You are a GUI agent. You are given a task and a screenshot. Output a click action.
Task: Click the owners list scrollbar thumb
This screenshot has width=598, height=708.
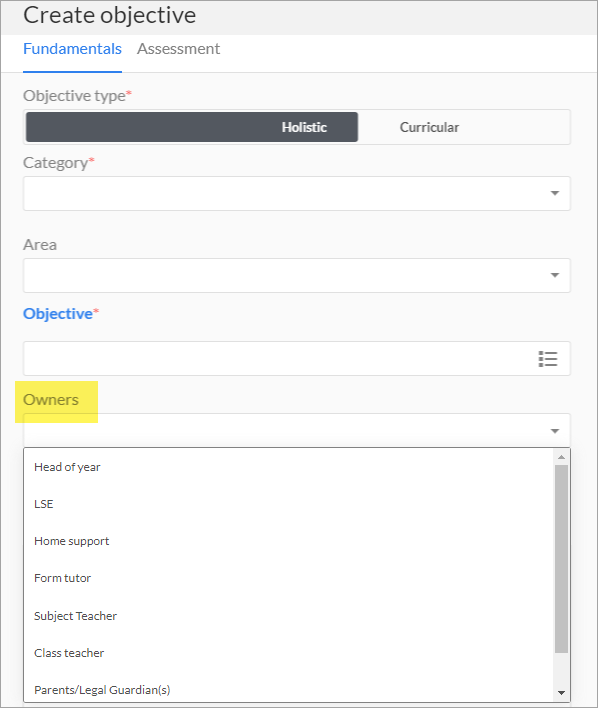[561, 559]
